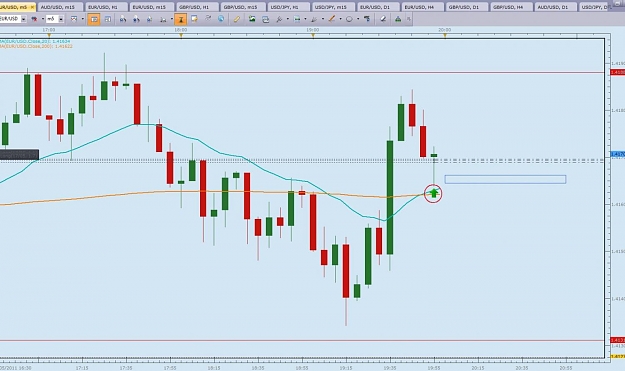Screen dimensions: 625x371
Task: Click the zoom tool icon in toolbar
Action: click(x=279, y=19)
